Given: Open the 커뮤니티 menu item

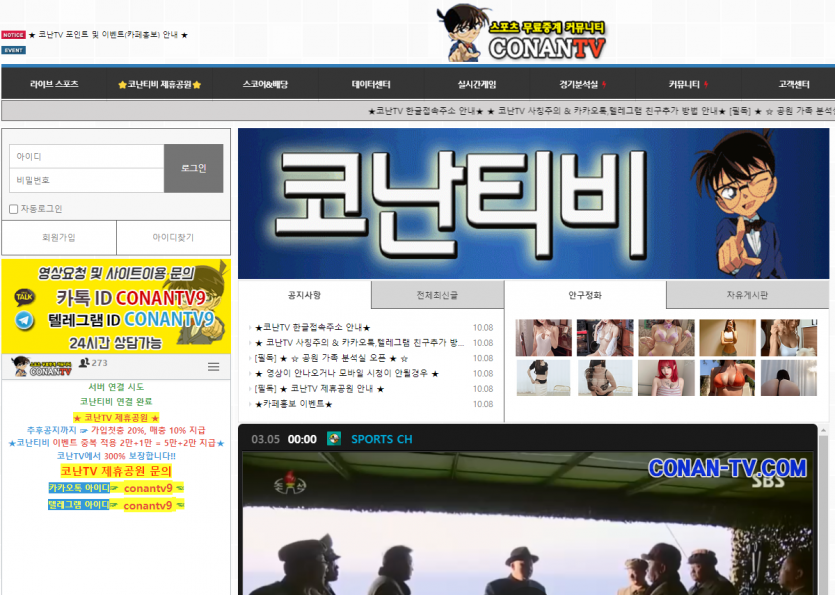Looking at the screenshot, I should click(x=688, y=84).
